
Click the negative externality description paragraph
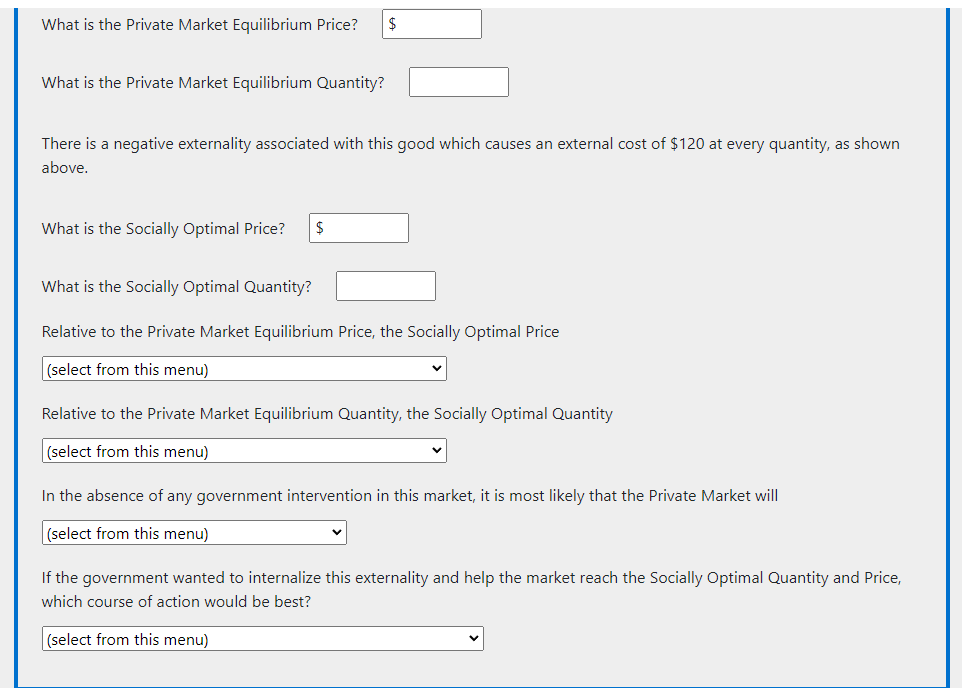(x=471, y=156)
